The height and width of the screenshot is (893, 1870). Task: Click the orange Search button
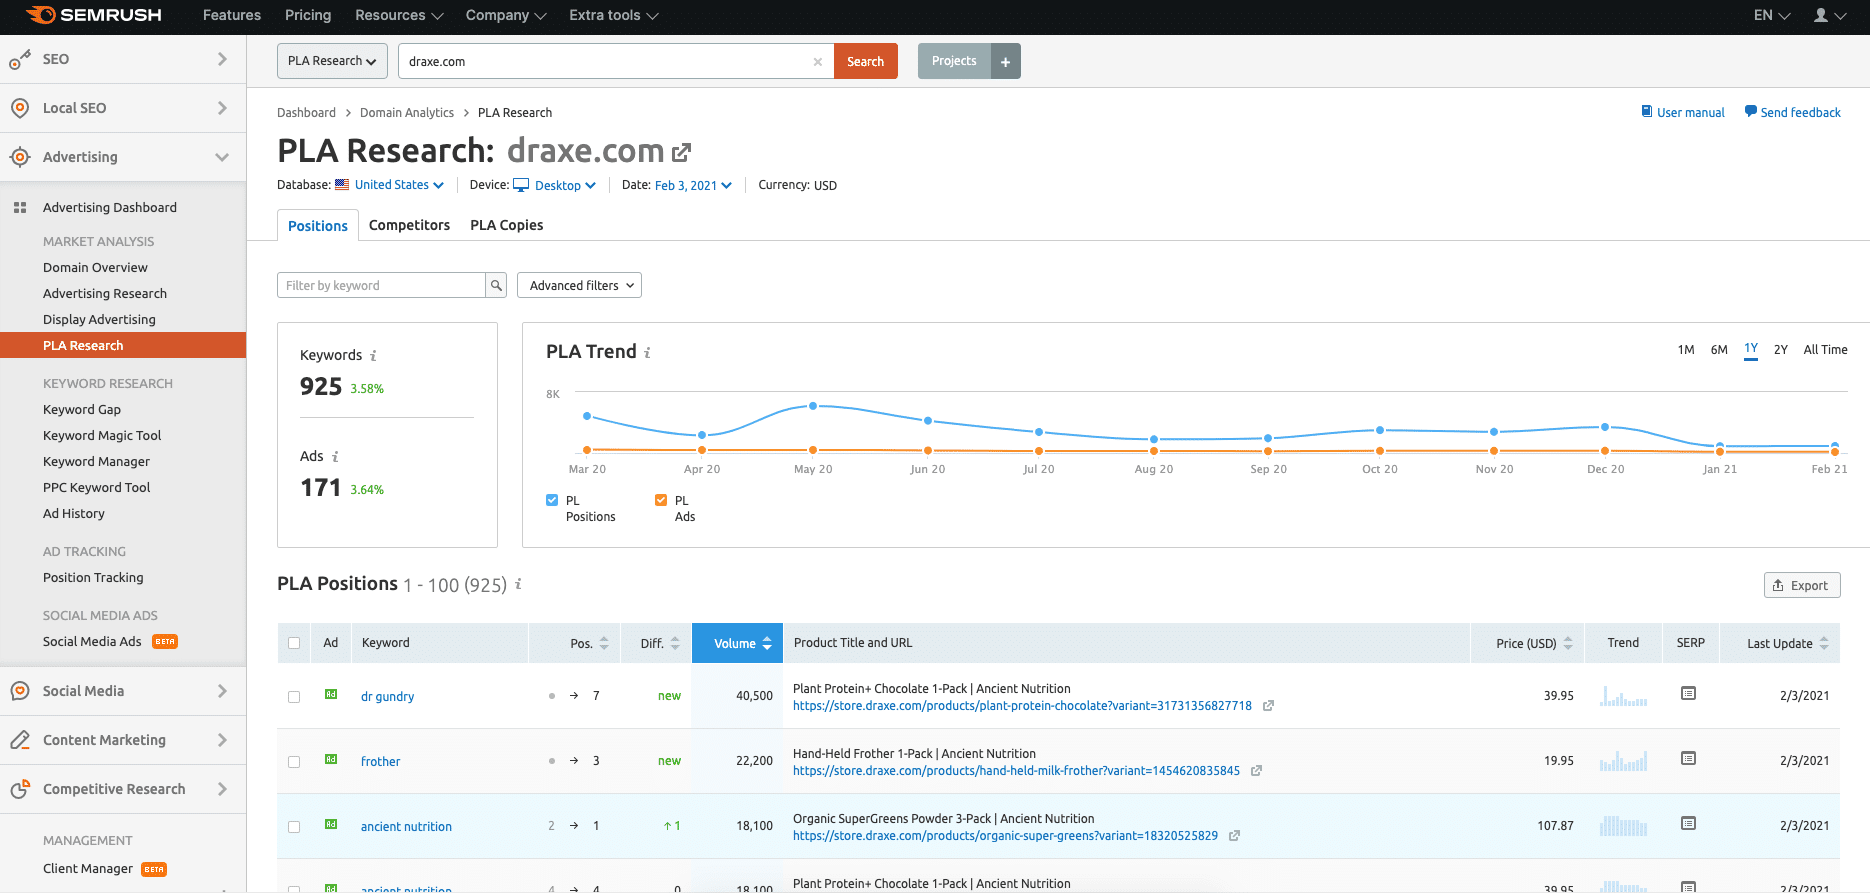866,61
